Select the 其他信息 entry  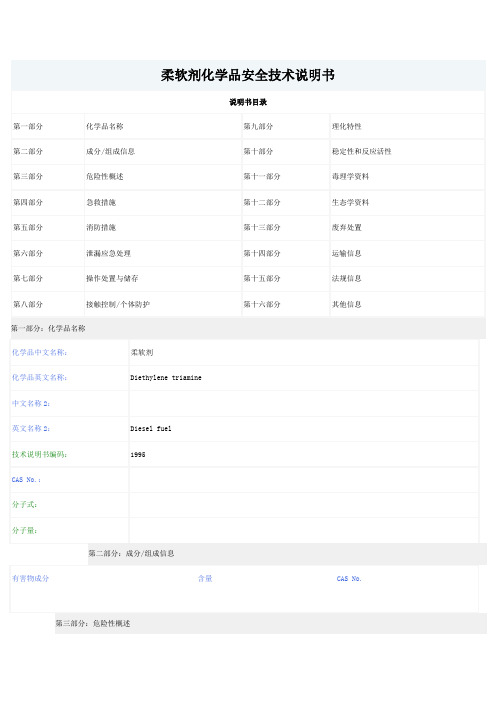(x=347, y=304)
